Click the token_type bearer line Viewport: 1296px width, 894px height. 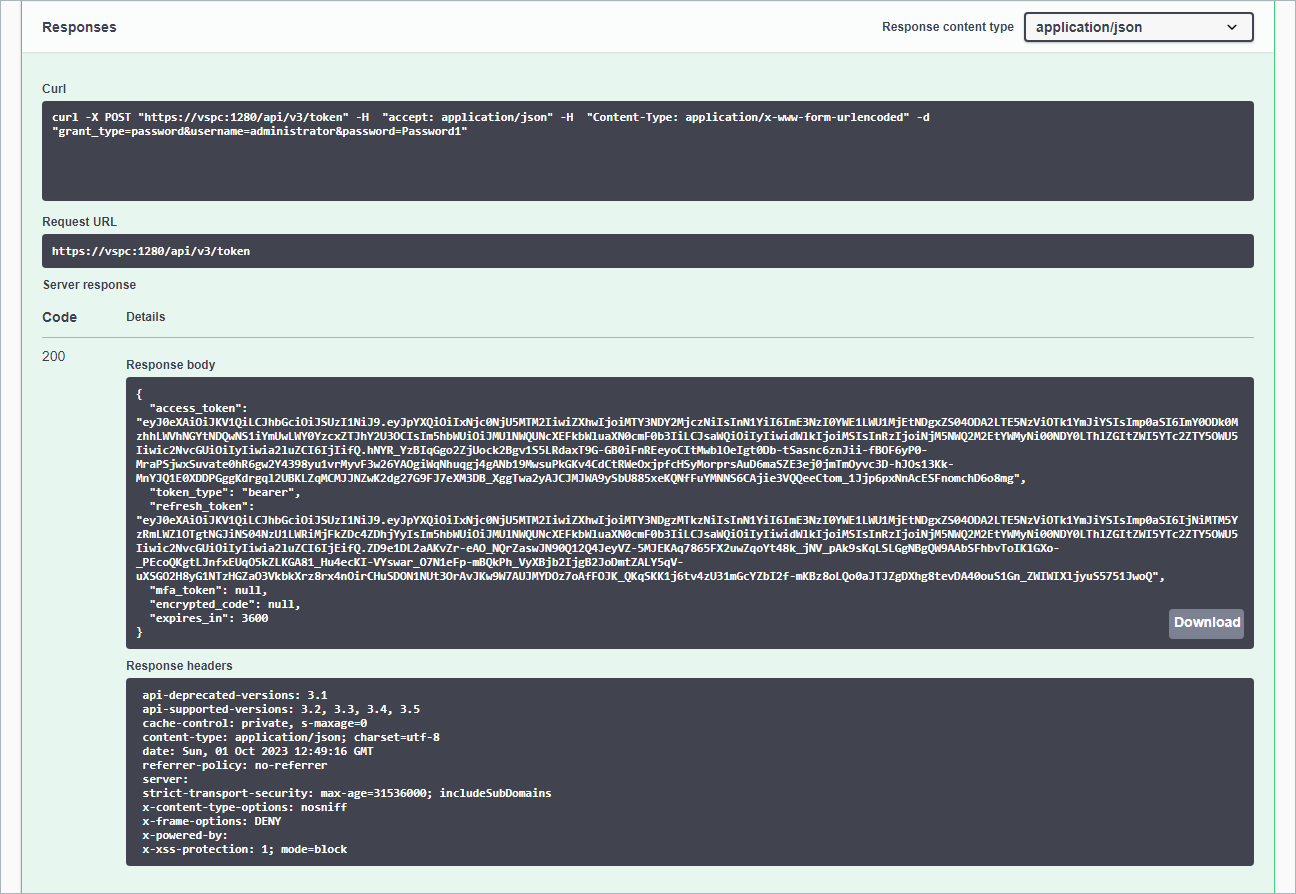224,492
